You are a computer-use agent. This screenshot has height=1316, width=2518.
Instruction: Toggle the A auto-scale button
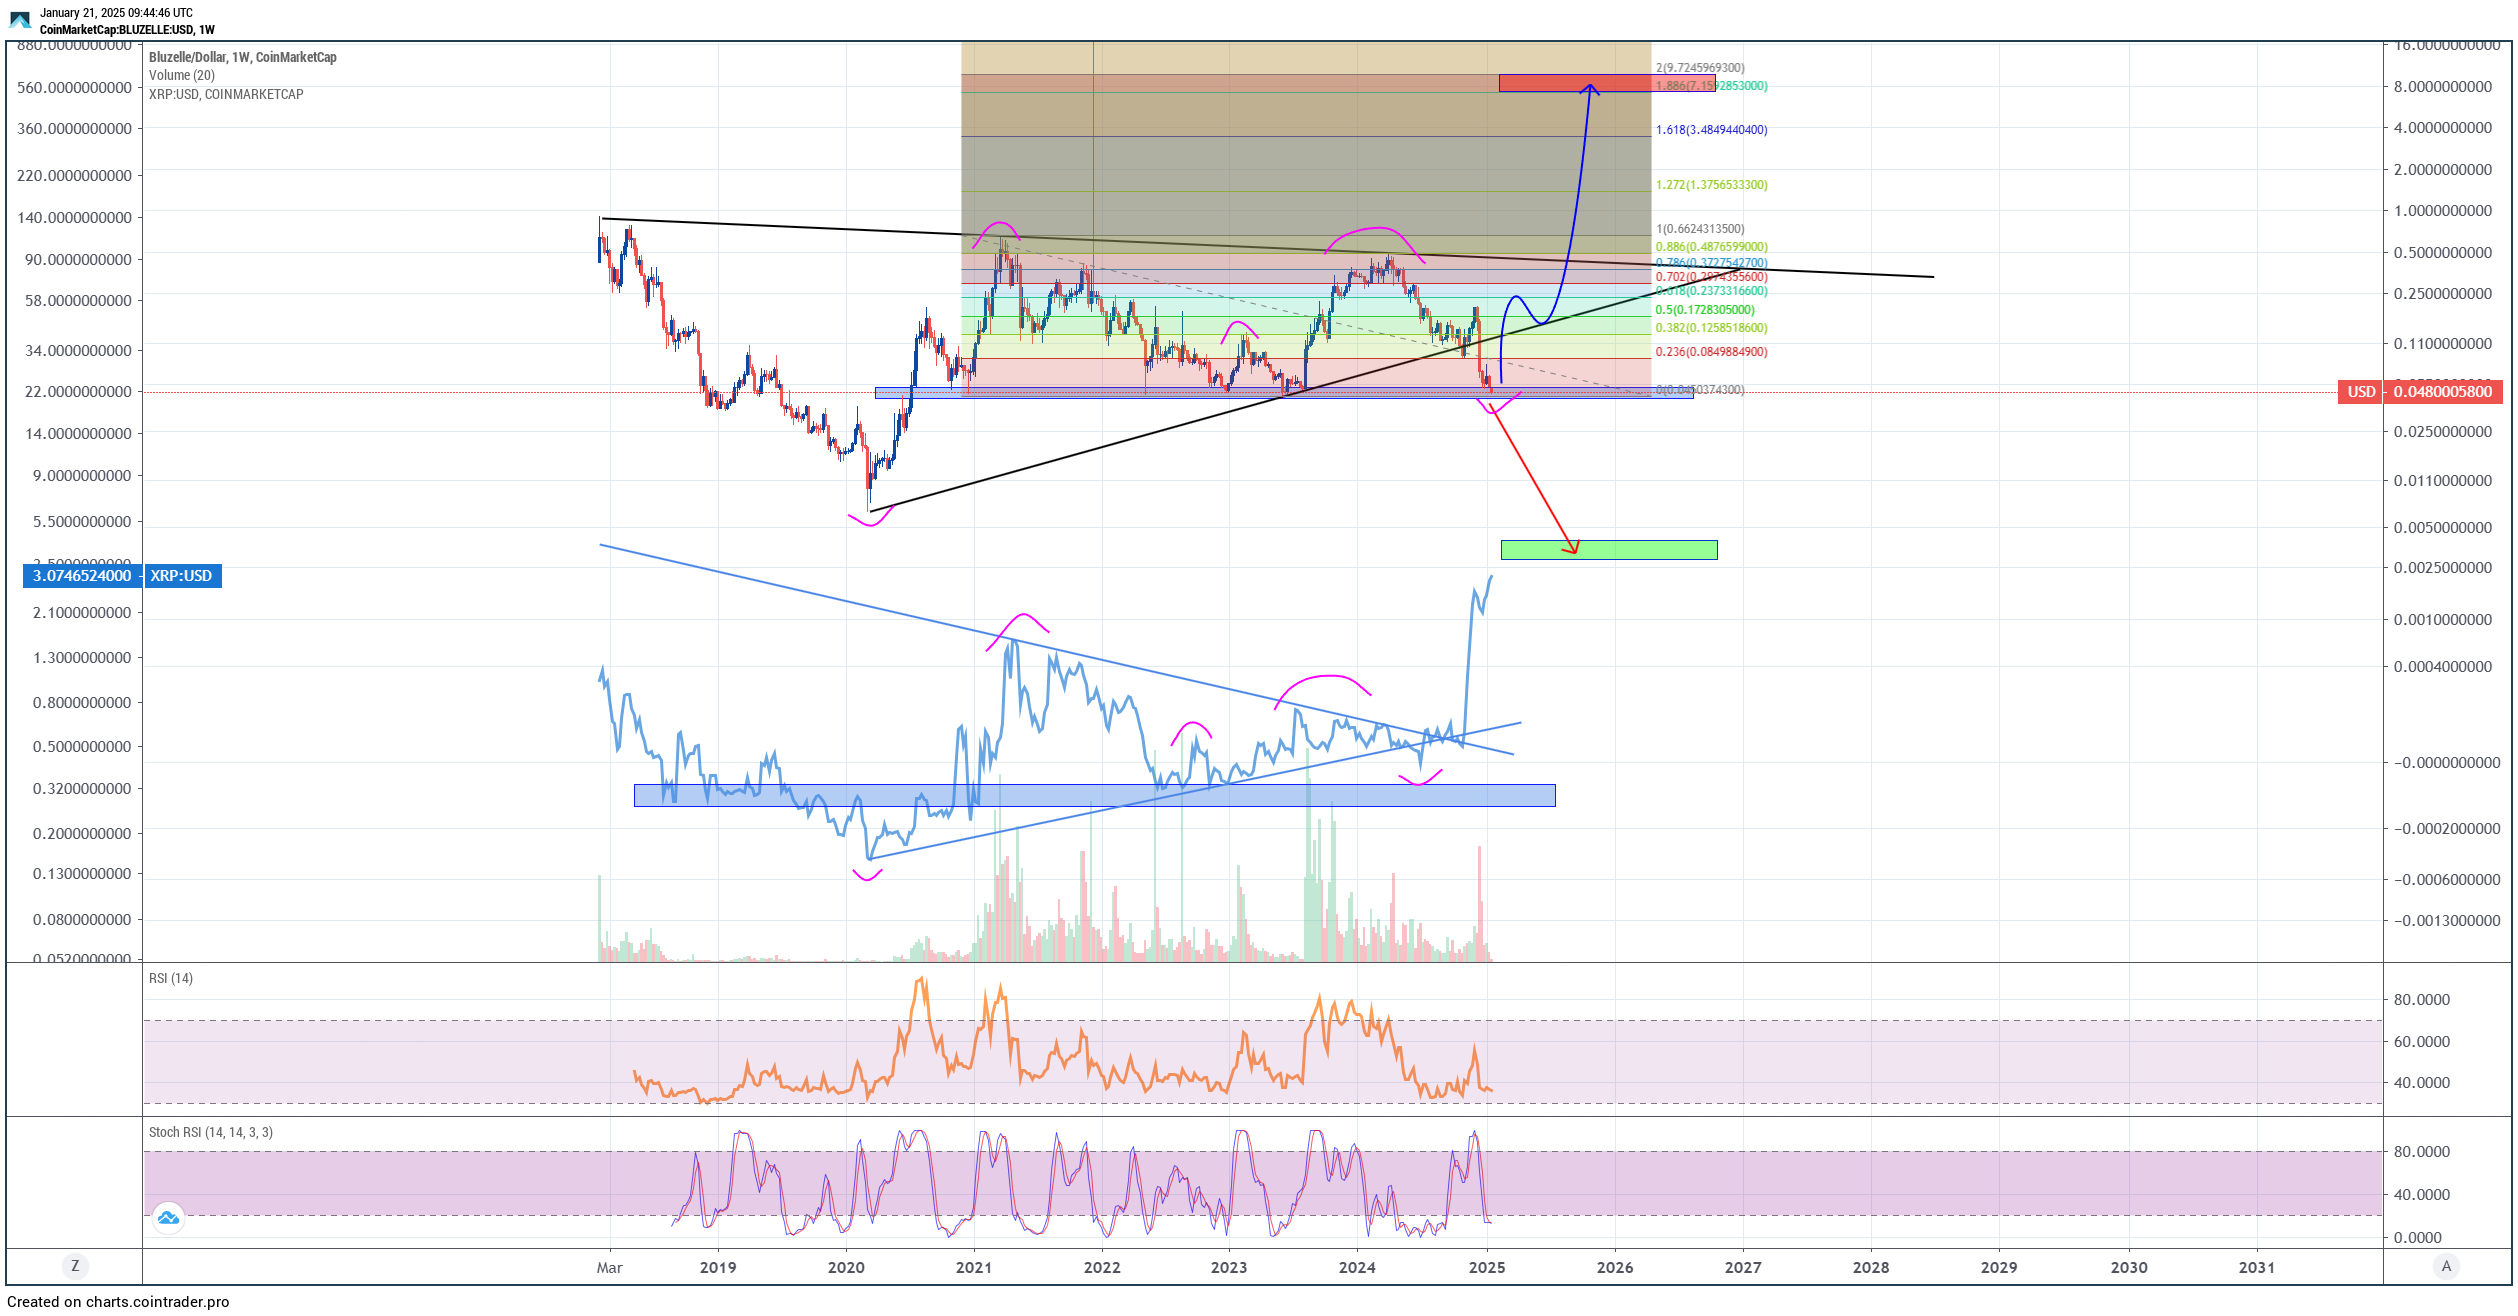[2446, 1266]
